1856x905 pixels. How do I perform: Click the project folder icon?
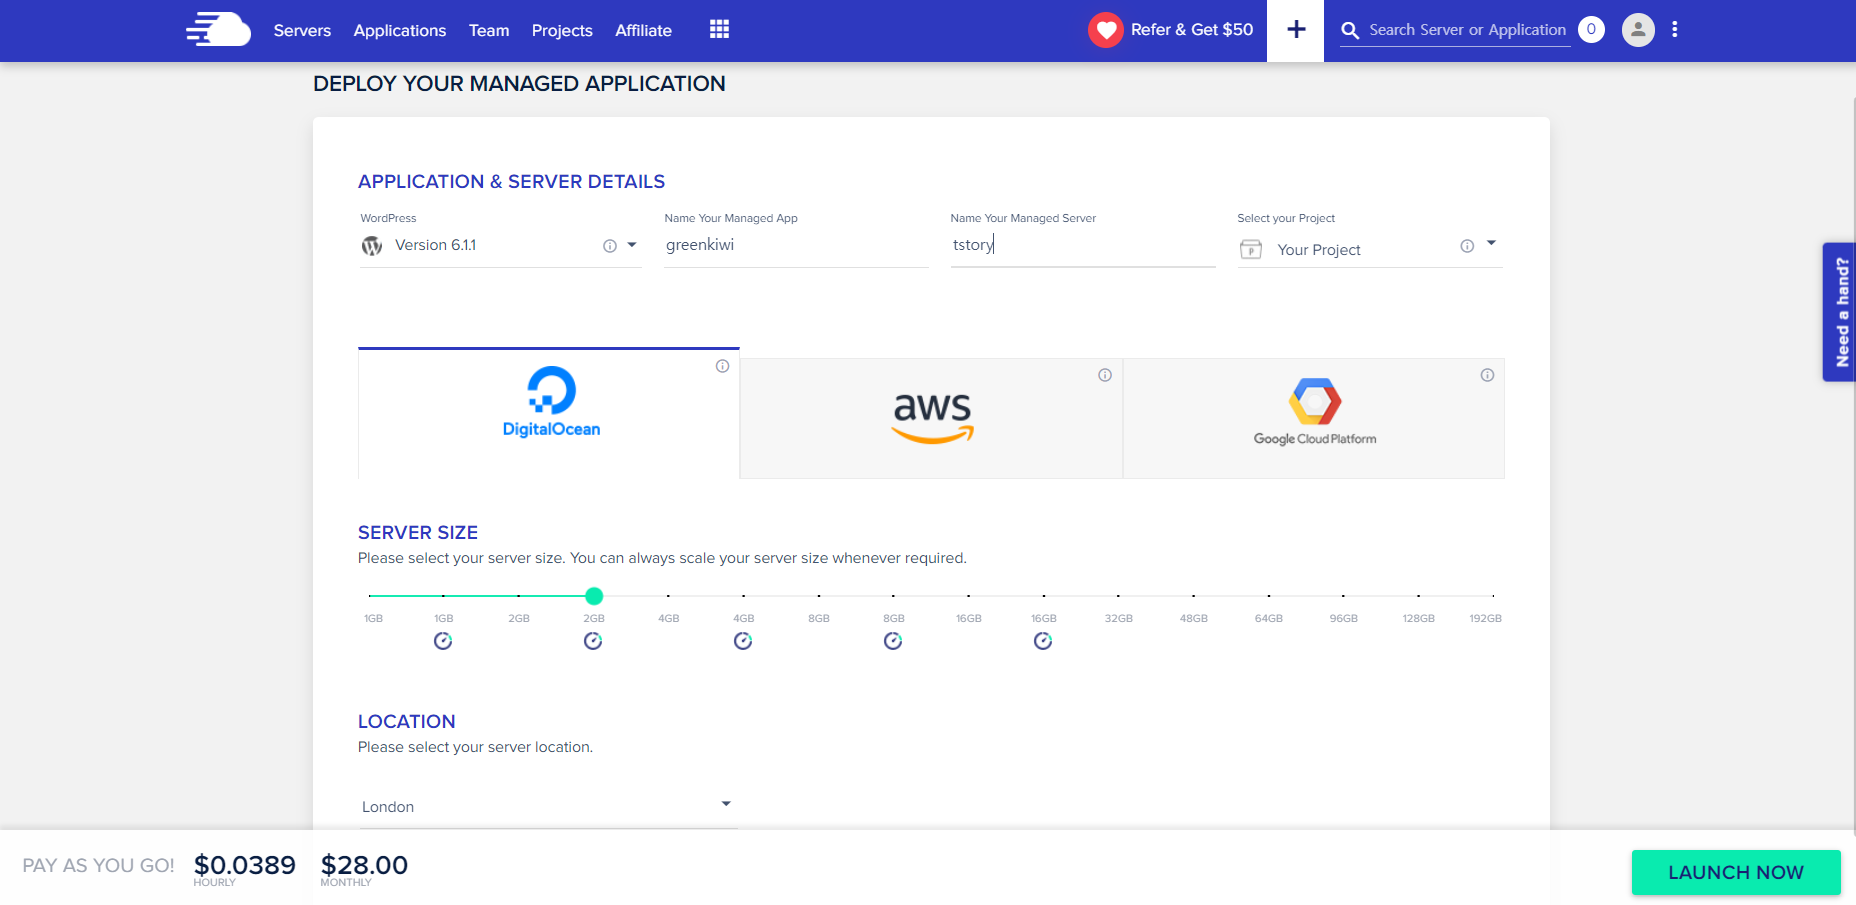(x=1251, y=250)
